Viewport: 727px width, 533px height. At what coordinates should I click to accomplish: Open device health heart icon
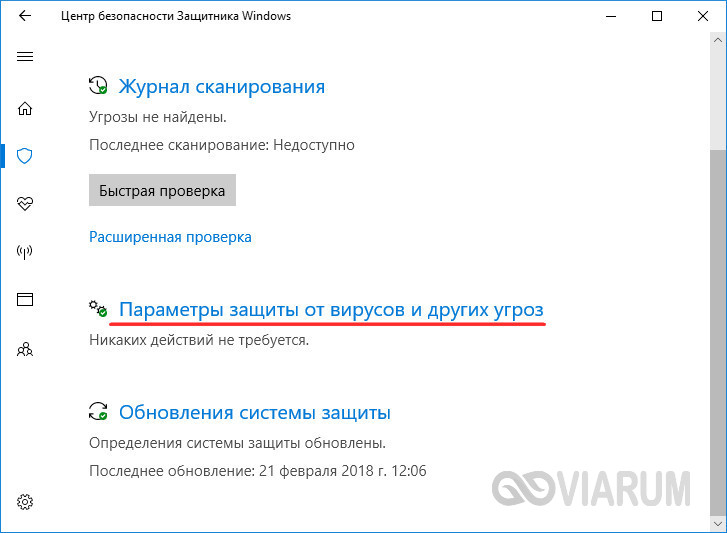[x=25, y=203]
